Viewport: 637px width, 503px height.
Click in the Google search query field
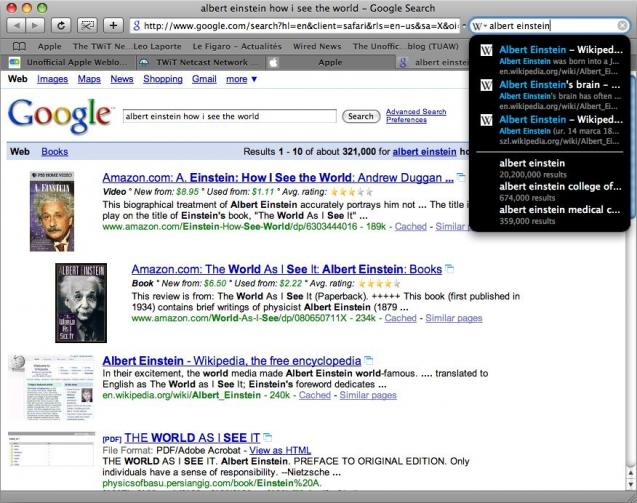[230, 116]
